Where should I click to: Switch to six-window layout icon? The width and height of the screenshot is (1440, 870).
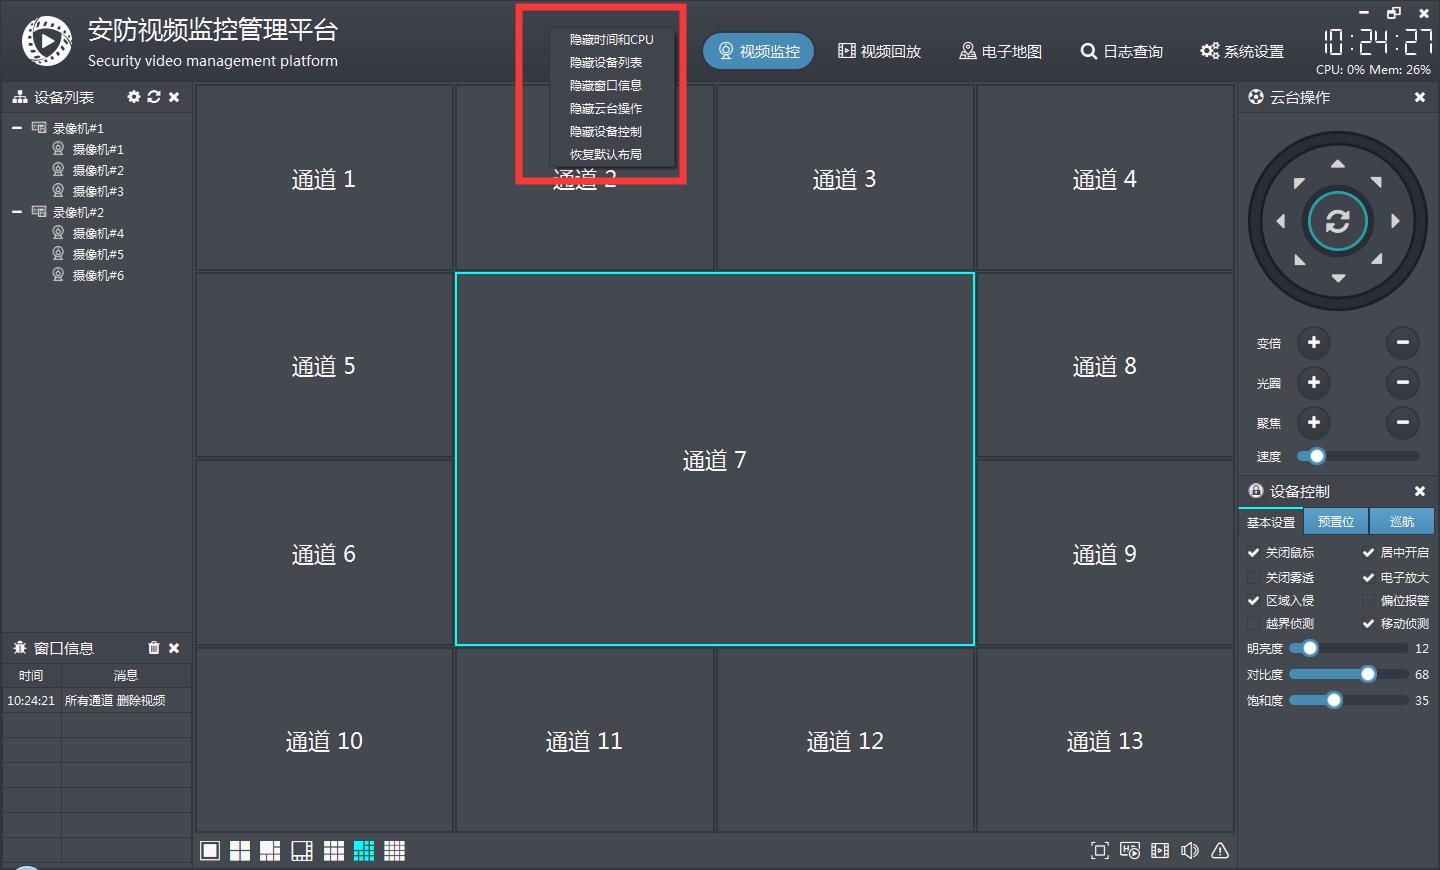pos(270,851)
